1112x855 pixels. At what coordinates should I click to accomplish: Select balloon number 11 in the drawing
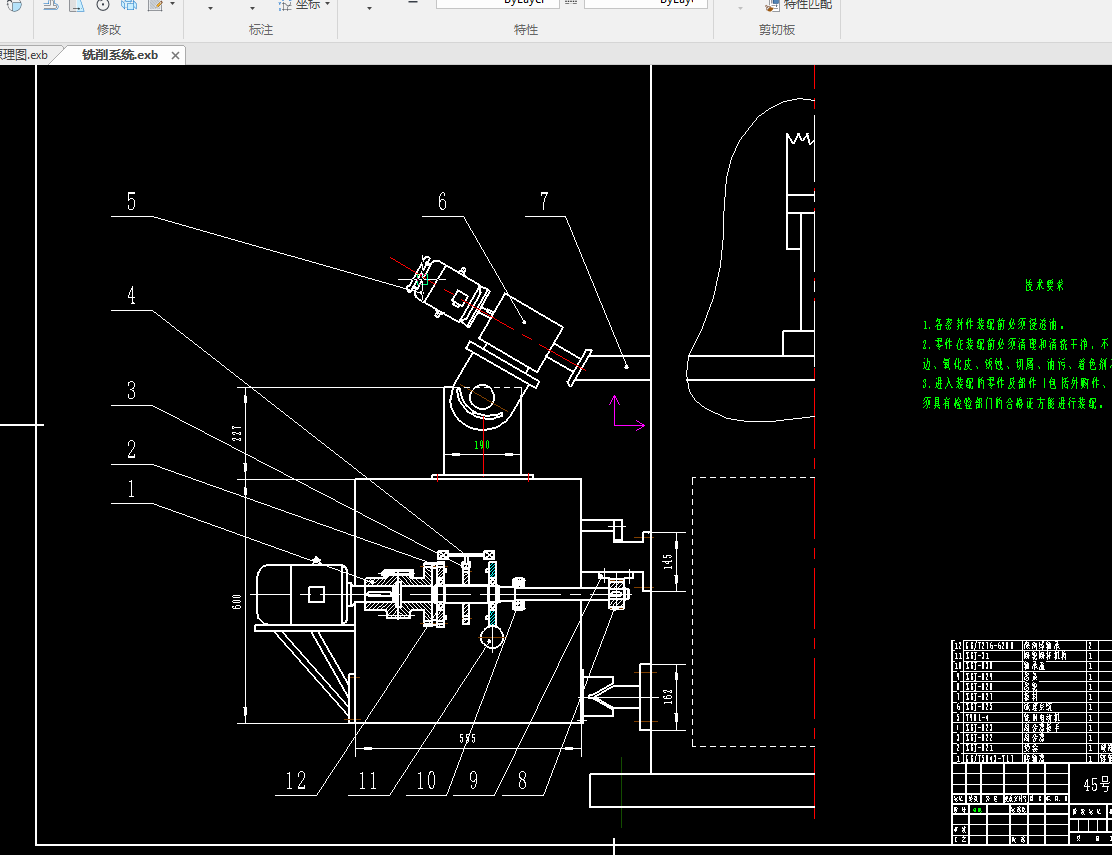pos(368,781)
